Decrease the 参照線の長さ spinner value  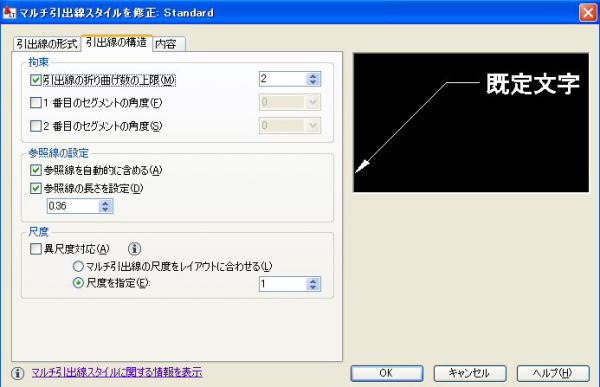coord(105,210)
